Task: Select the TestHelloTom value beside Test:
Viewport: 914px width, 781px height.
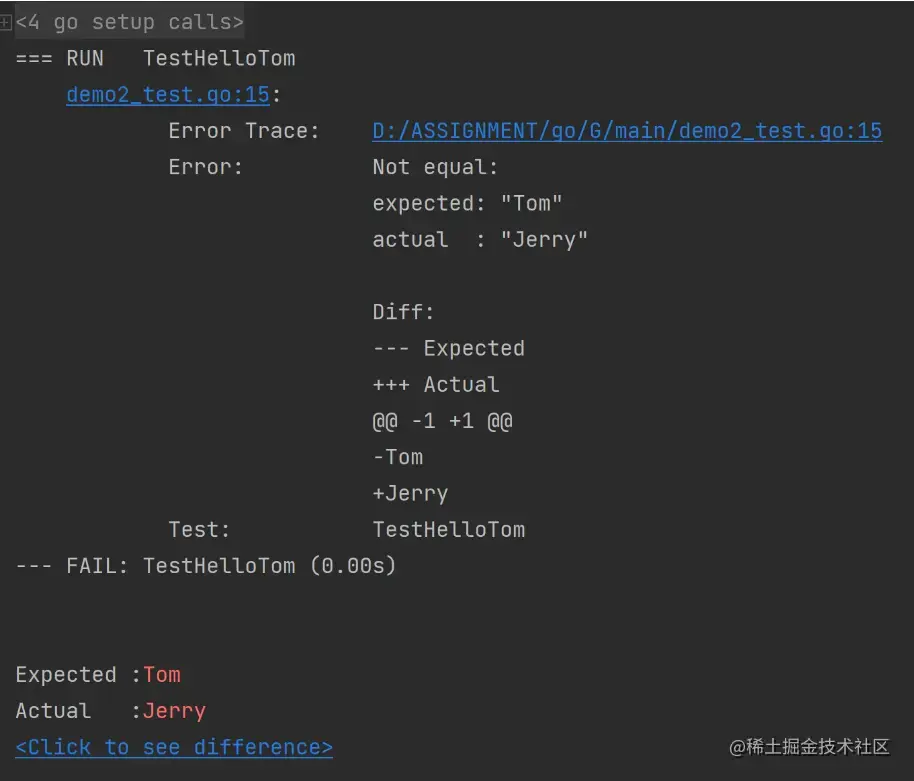Action: pos(449,530)
